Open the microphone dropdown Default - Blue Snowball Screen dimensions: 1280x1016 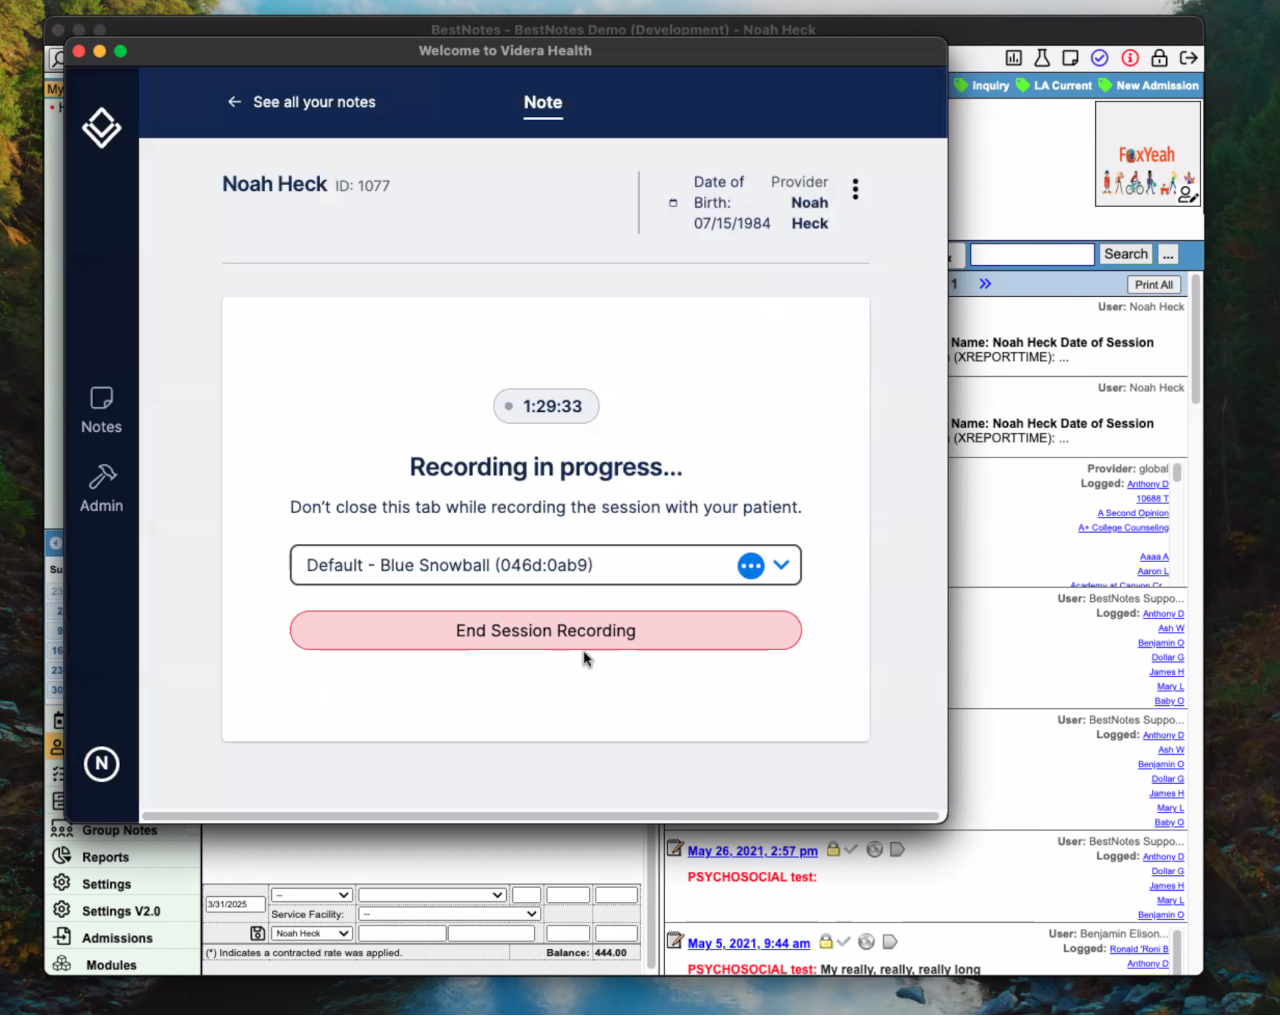click(x=546, y=565)
